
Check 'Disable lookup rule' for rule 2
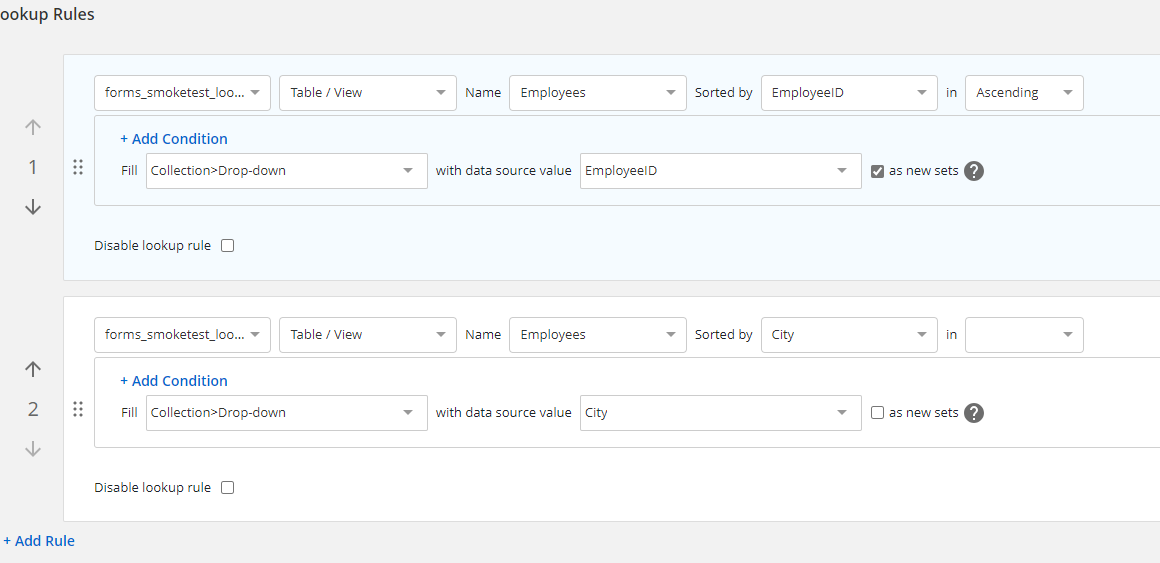227,488
